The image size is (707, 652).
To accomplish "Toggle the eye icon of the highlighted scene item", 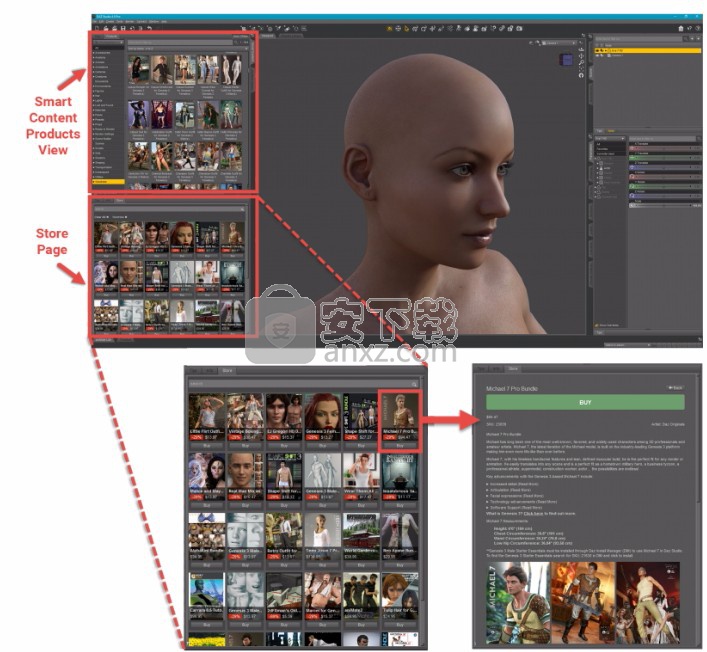I will point(597,51).
